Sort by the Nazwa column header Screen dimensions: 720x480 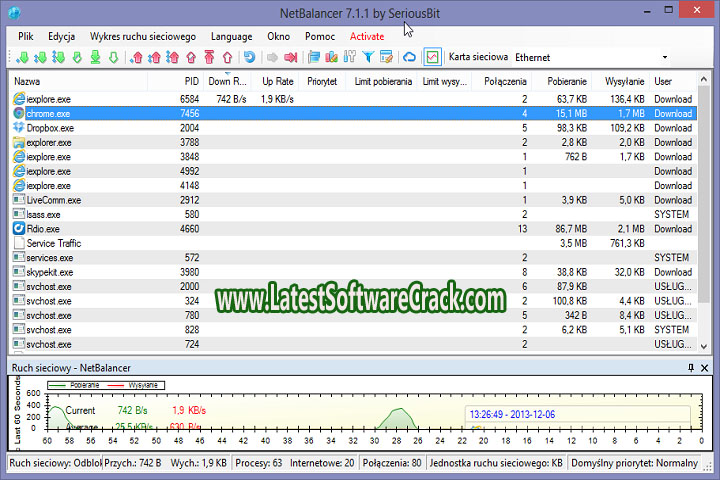(x=78, y=81)
